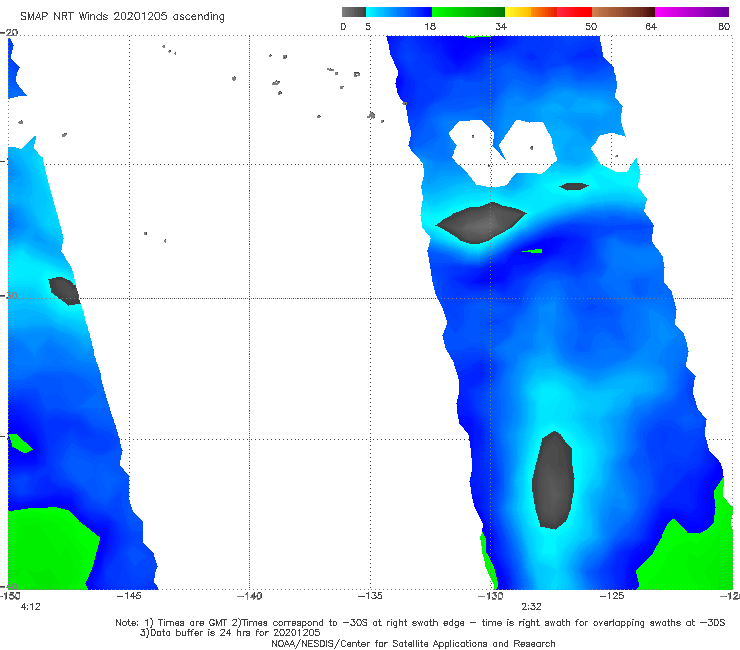Click the color bar label "34"

(501, 26)
